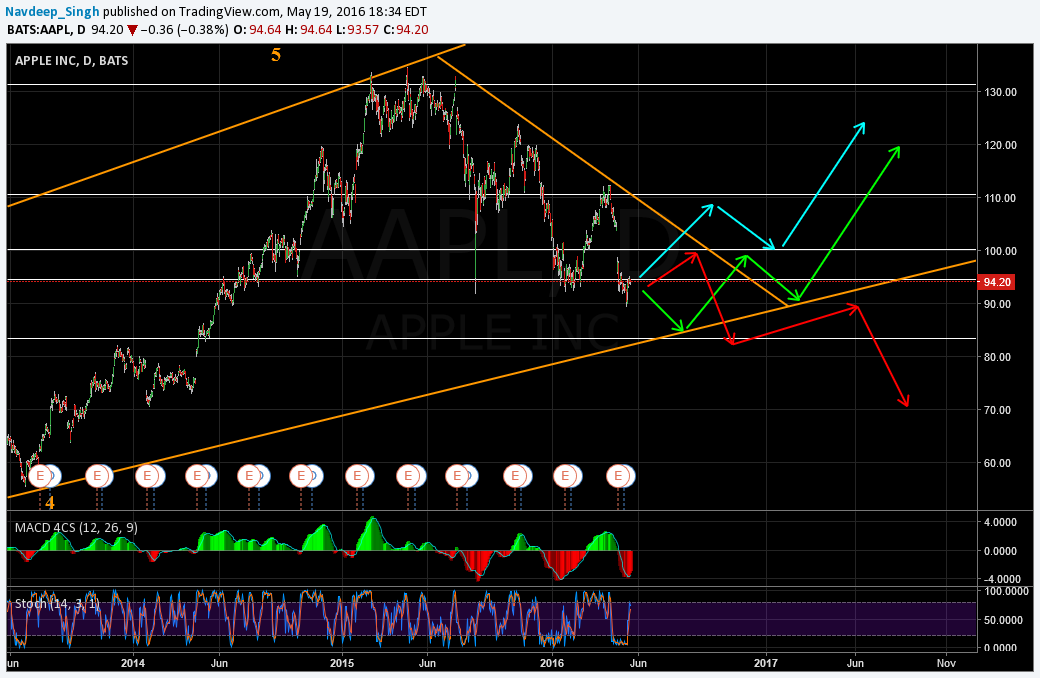Click the C: 94.20 close value in header
Image resolution: width=1040 pixels, height=678 pixels.
tap(405, 30)
